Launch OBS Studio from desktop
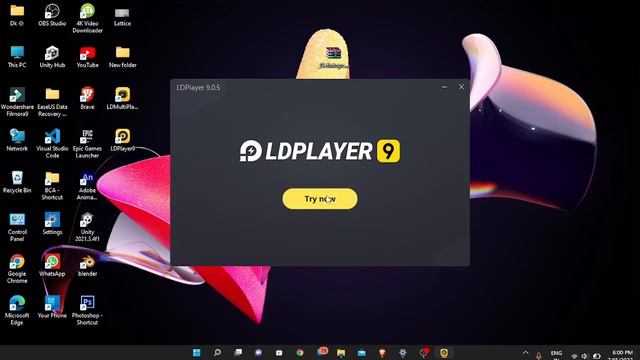Screen dimensions: 640x360 pos(52,16)
